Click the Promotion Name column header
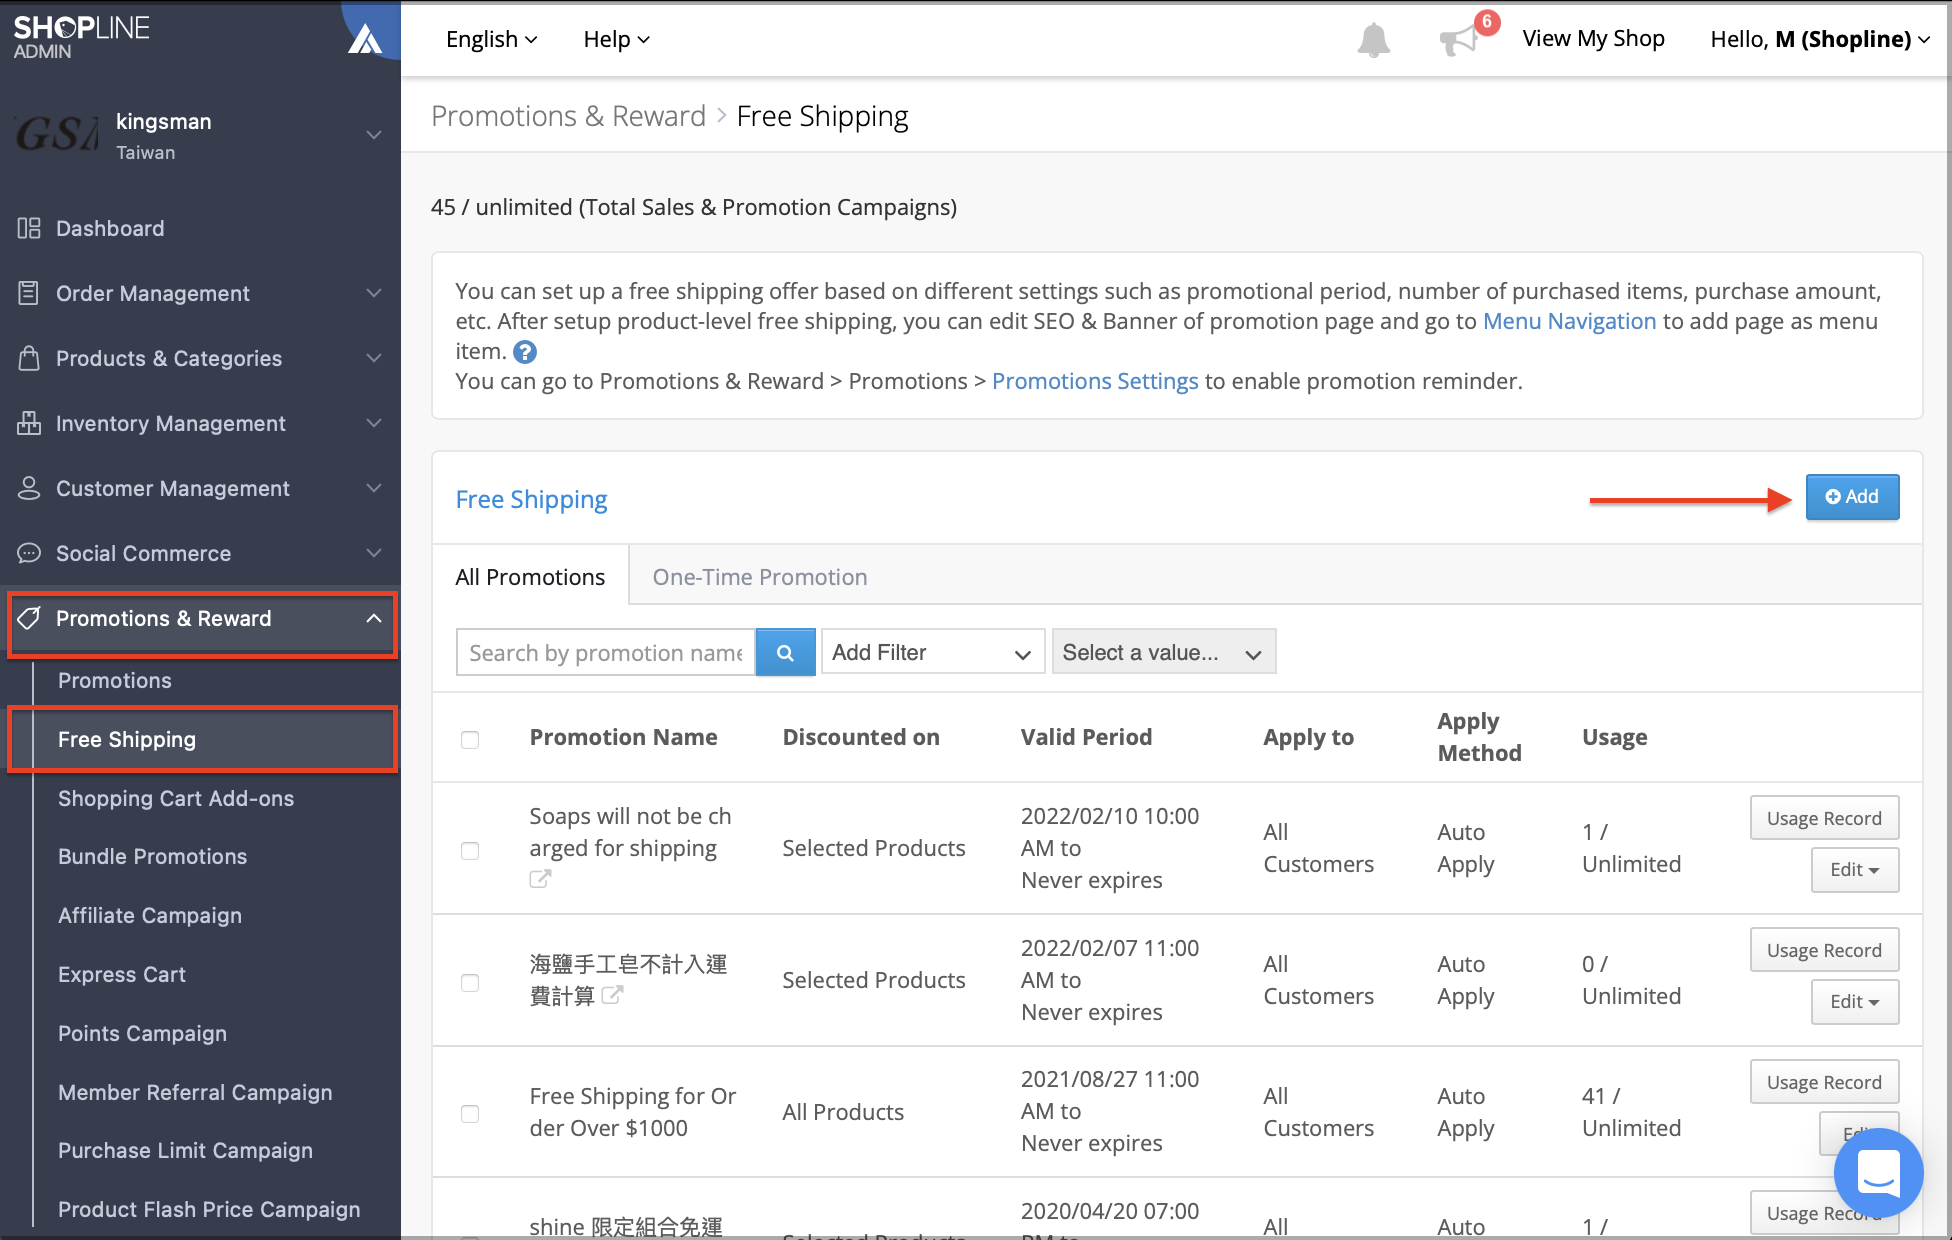This screenshot has height=1240, width=1952. (623, 737)
